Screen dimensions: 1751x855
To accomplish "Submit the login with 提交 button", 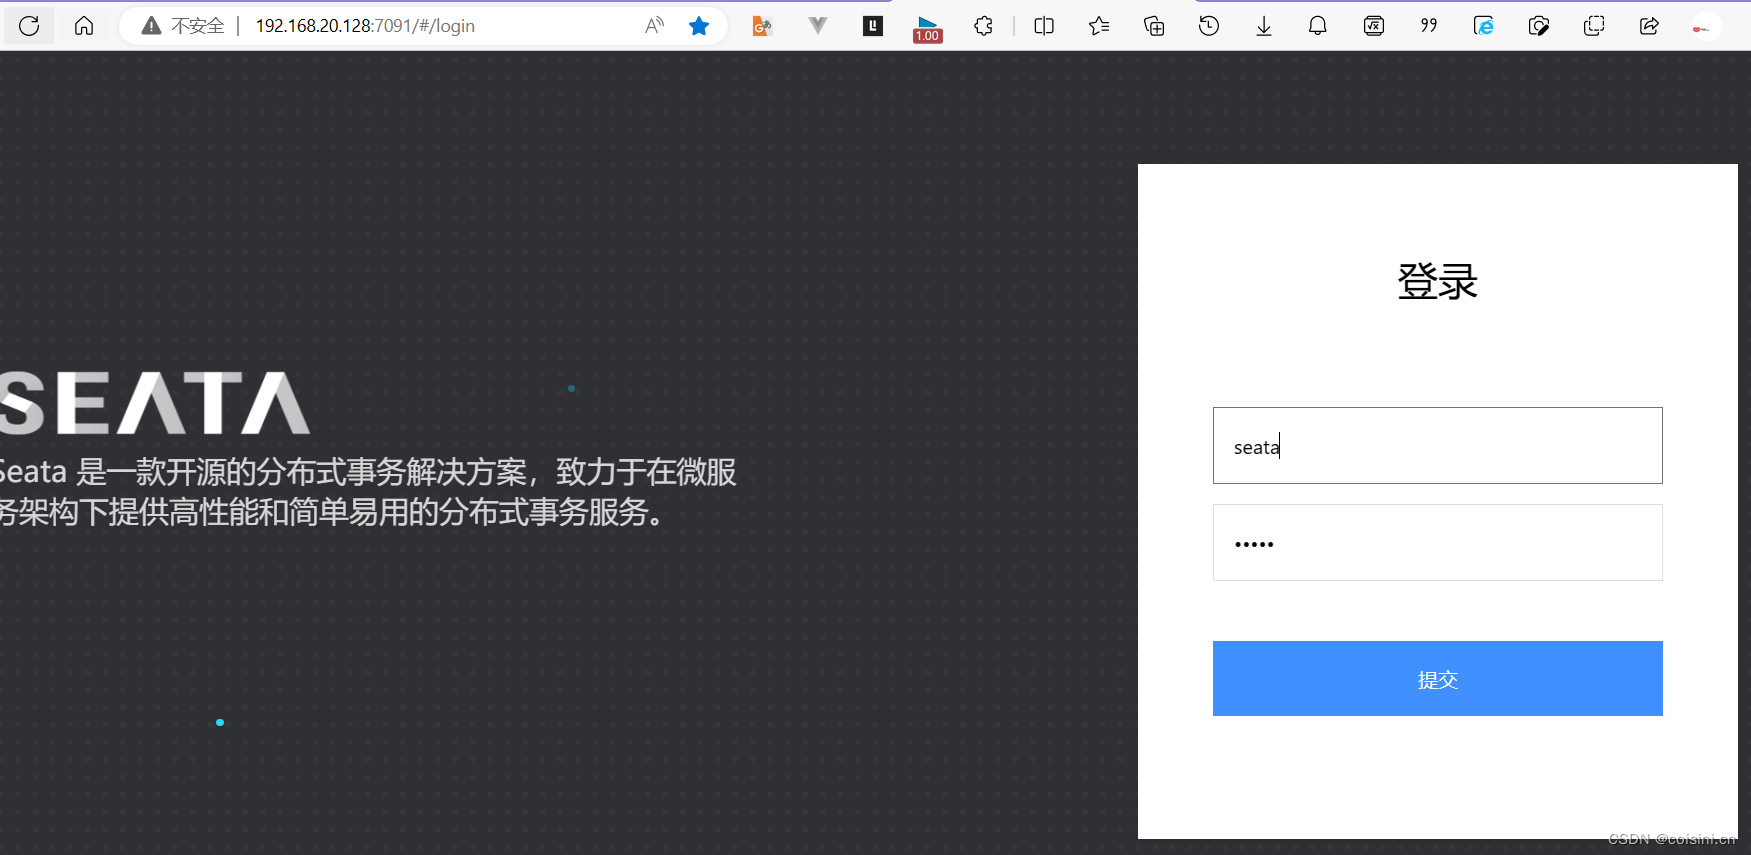I will (1437, 678).
